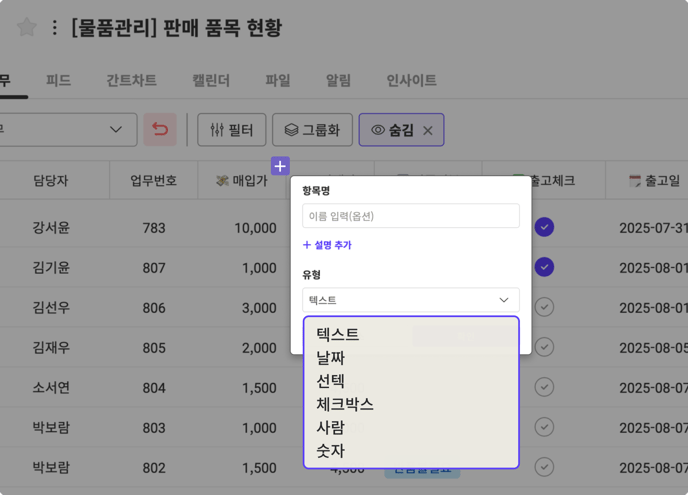Check 출고체크 for row 806
The width and height of the screenshot is (688, 495).
tap(544, 307)
